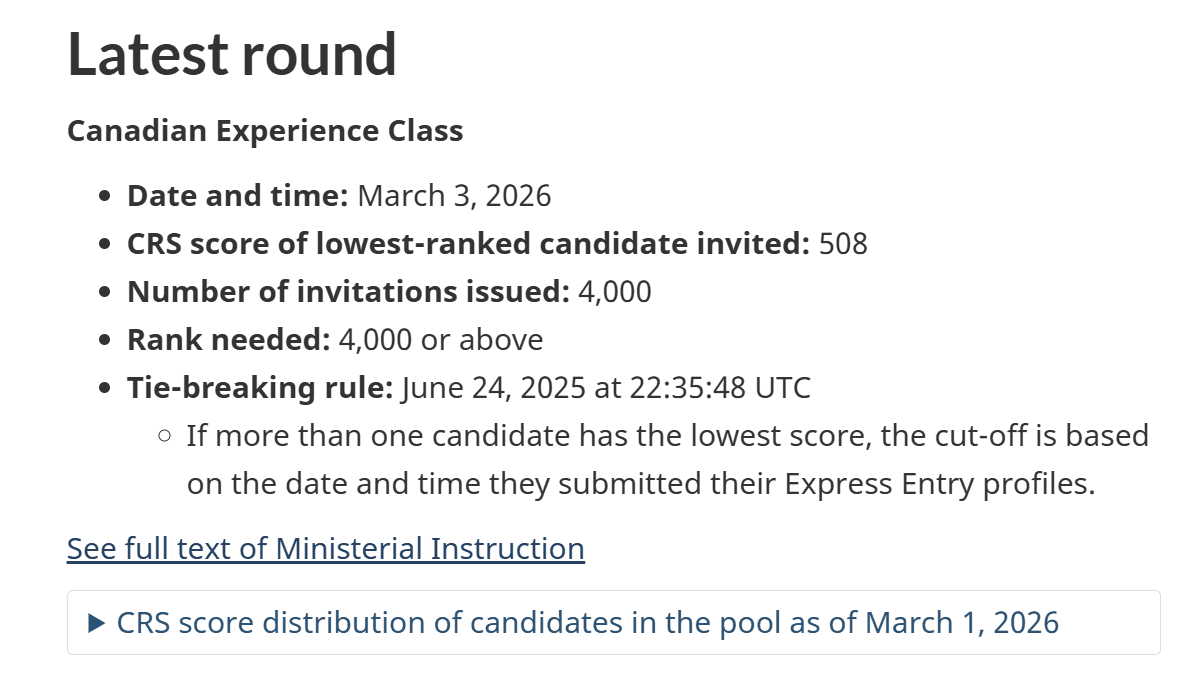
Task: Click the bullet point before "Date and time"
Action: [105, 197]
